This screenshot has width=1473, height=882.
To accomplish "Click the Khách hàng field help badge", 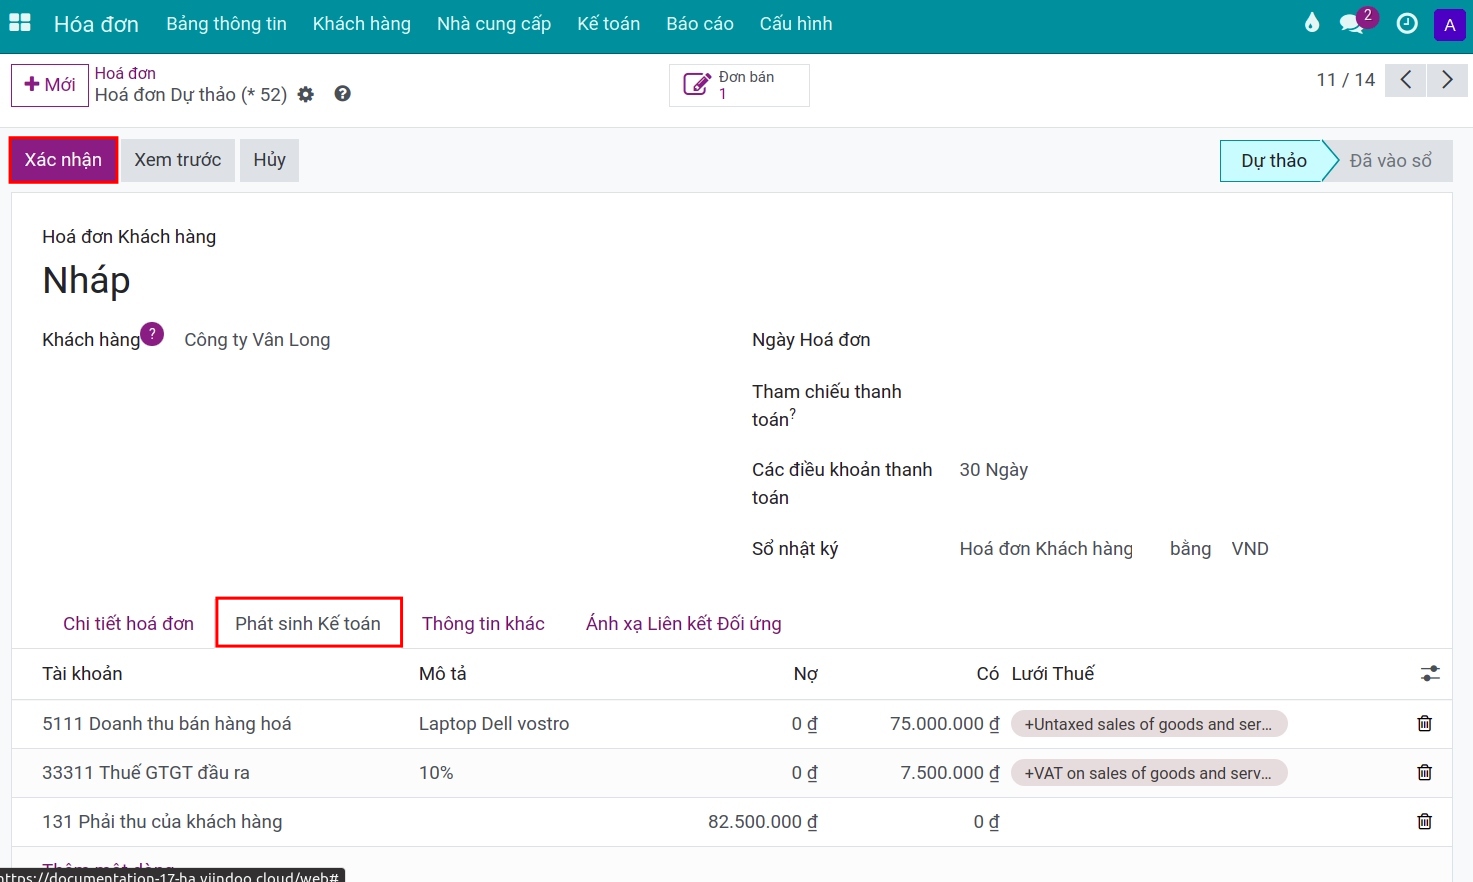I will tap(152, 334).
